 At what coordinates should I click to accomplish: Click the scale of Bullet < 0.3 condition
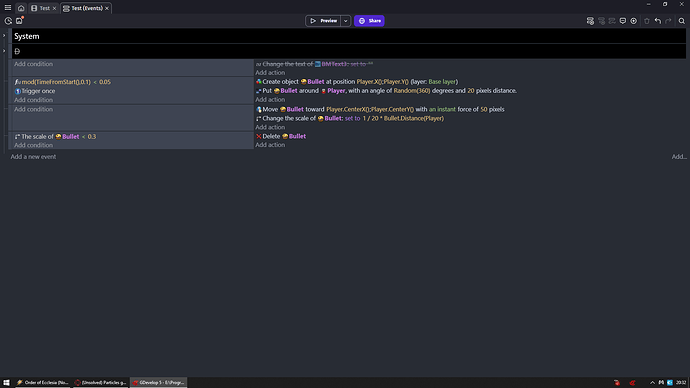click(x=55, y=136)
